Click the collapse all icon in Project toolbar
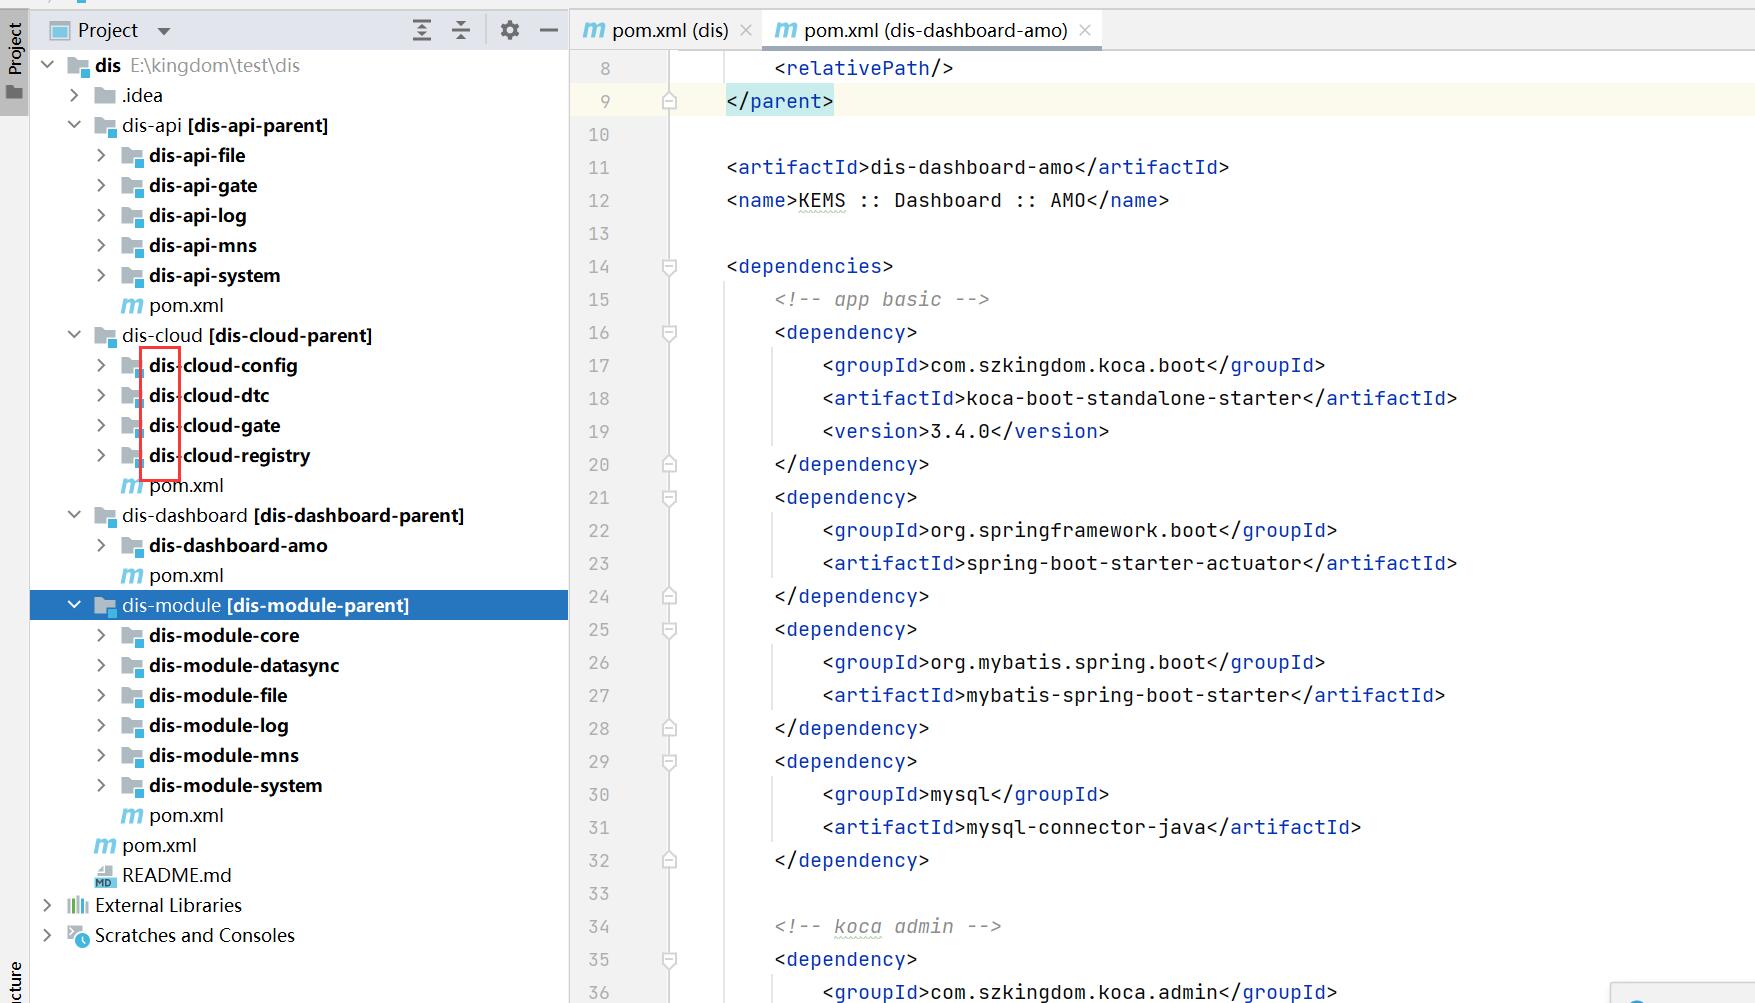Screen dimensions: 1755x1003 (461, 30)
